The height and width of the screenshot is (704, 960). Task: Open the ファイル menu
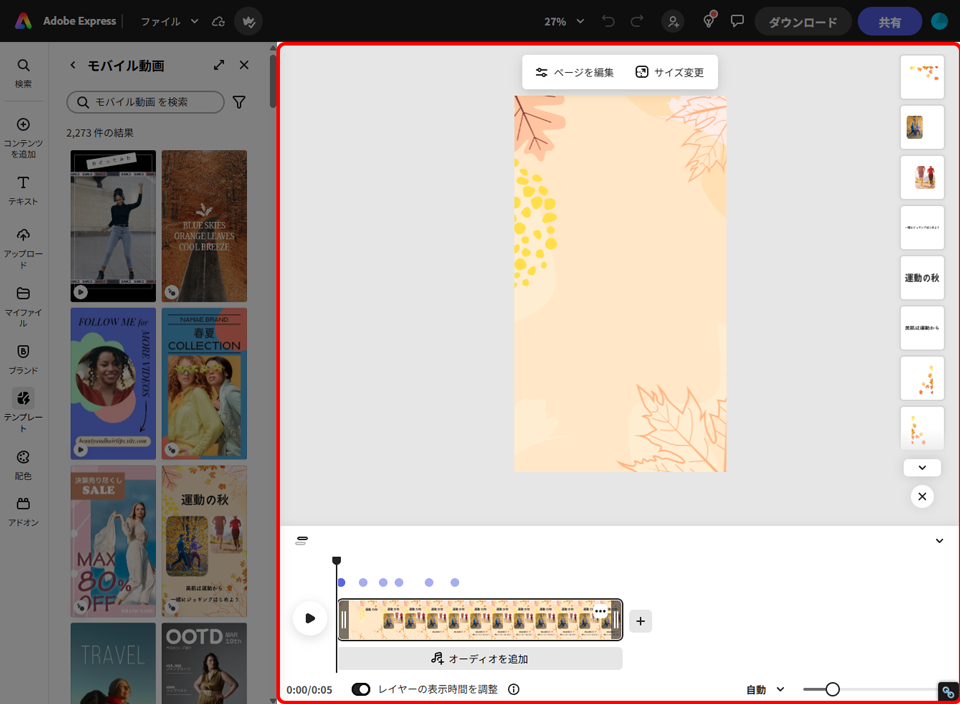[169, 21]
